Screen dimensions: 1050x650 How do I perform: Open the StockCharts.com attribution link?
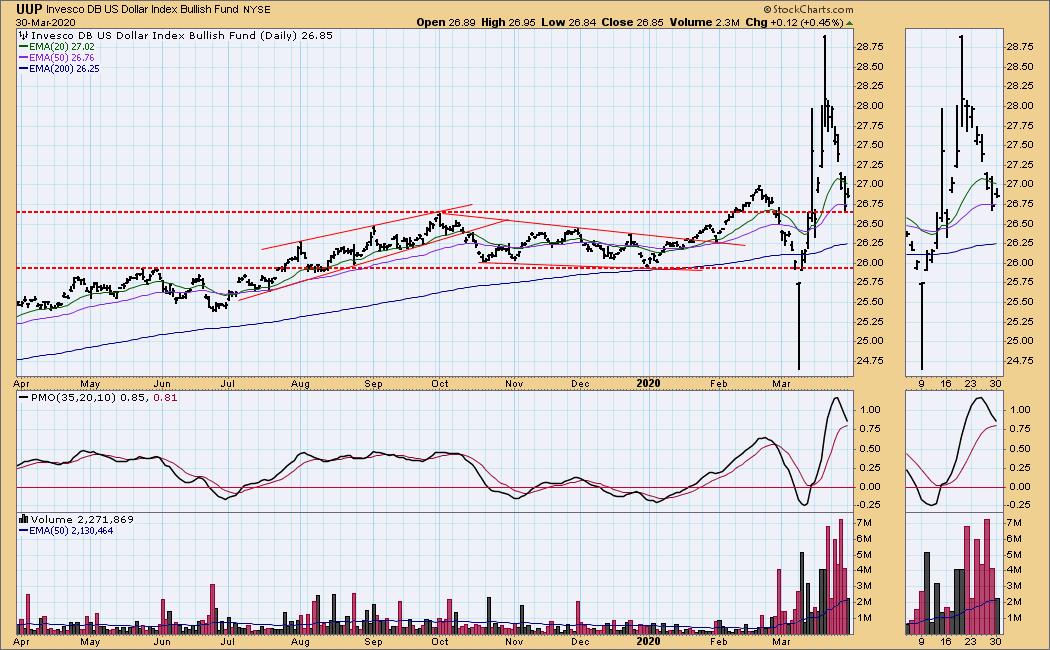(x=808, y=9)
